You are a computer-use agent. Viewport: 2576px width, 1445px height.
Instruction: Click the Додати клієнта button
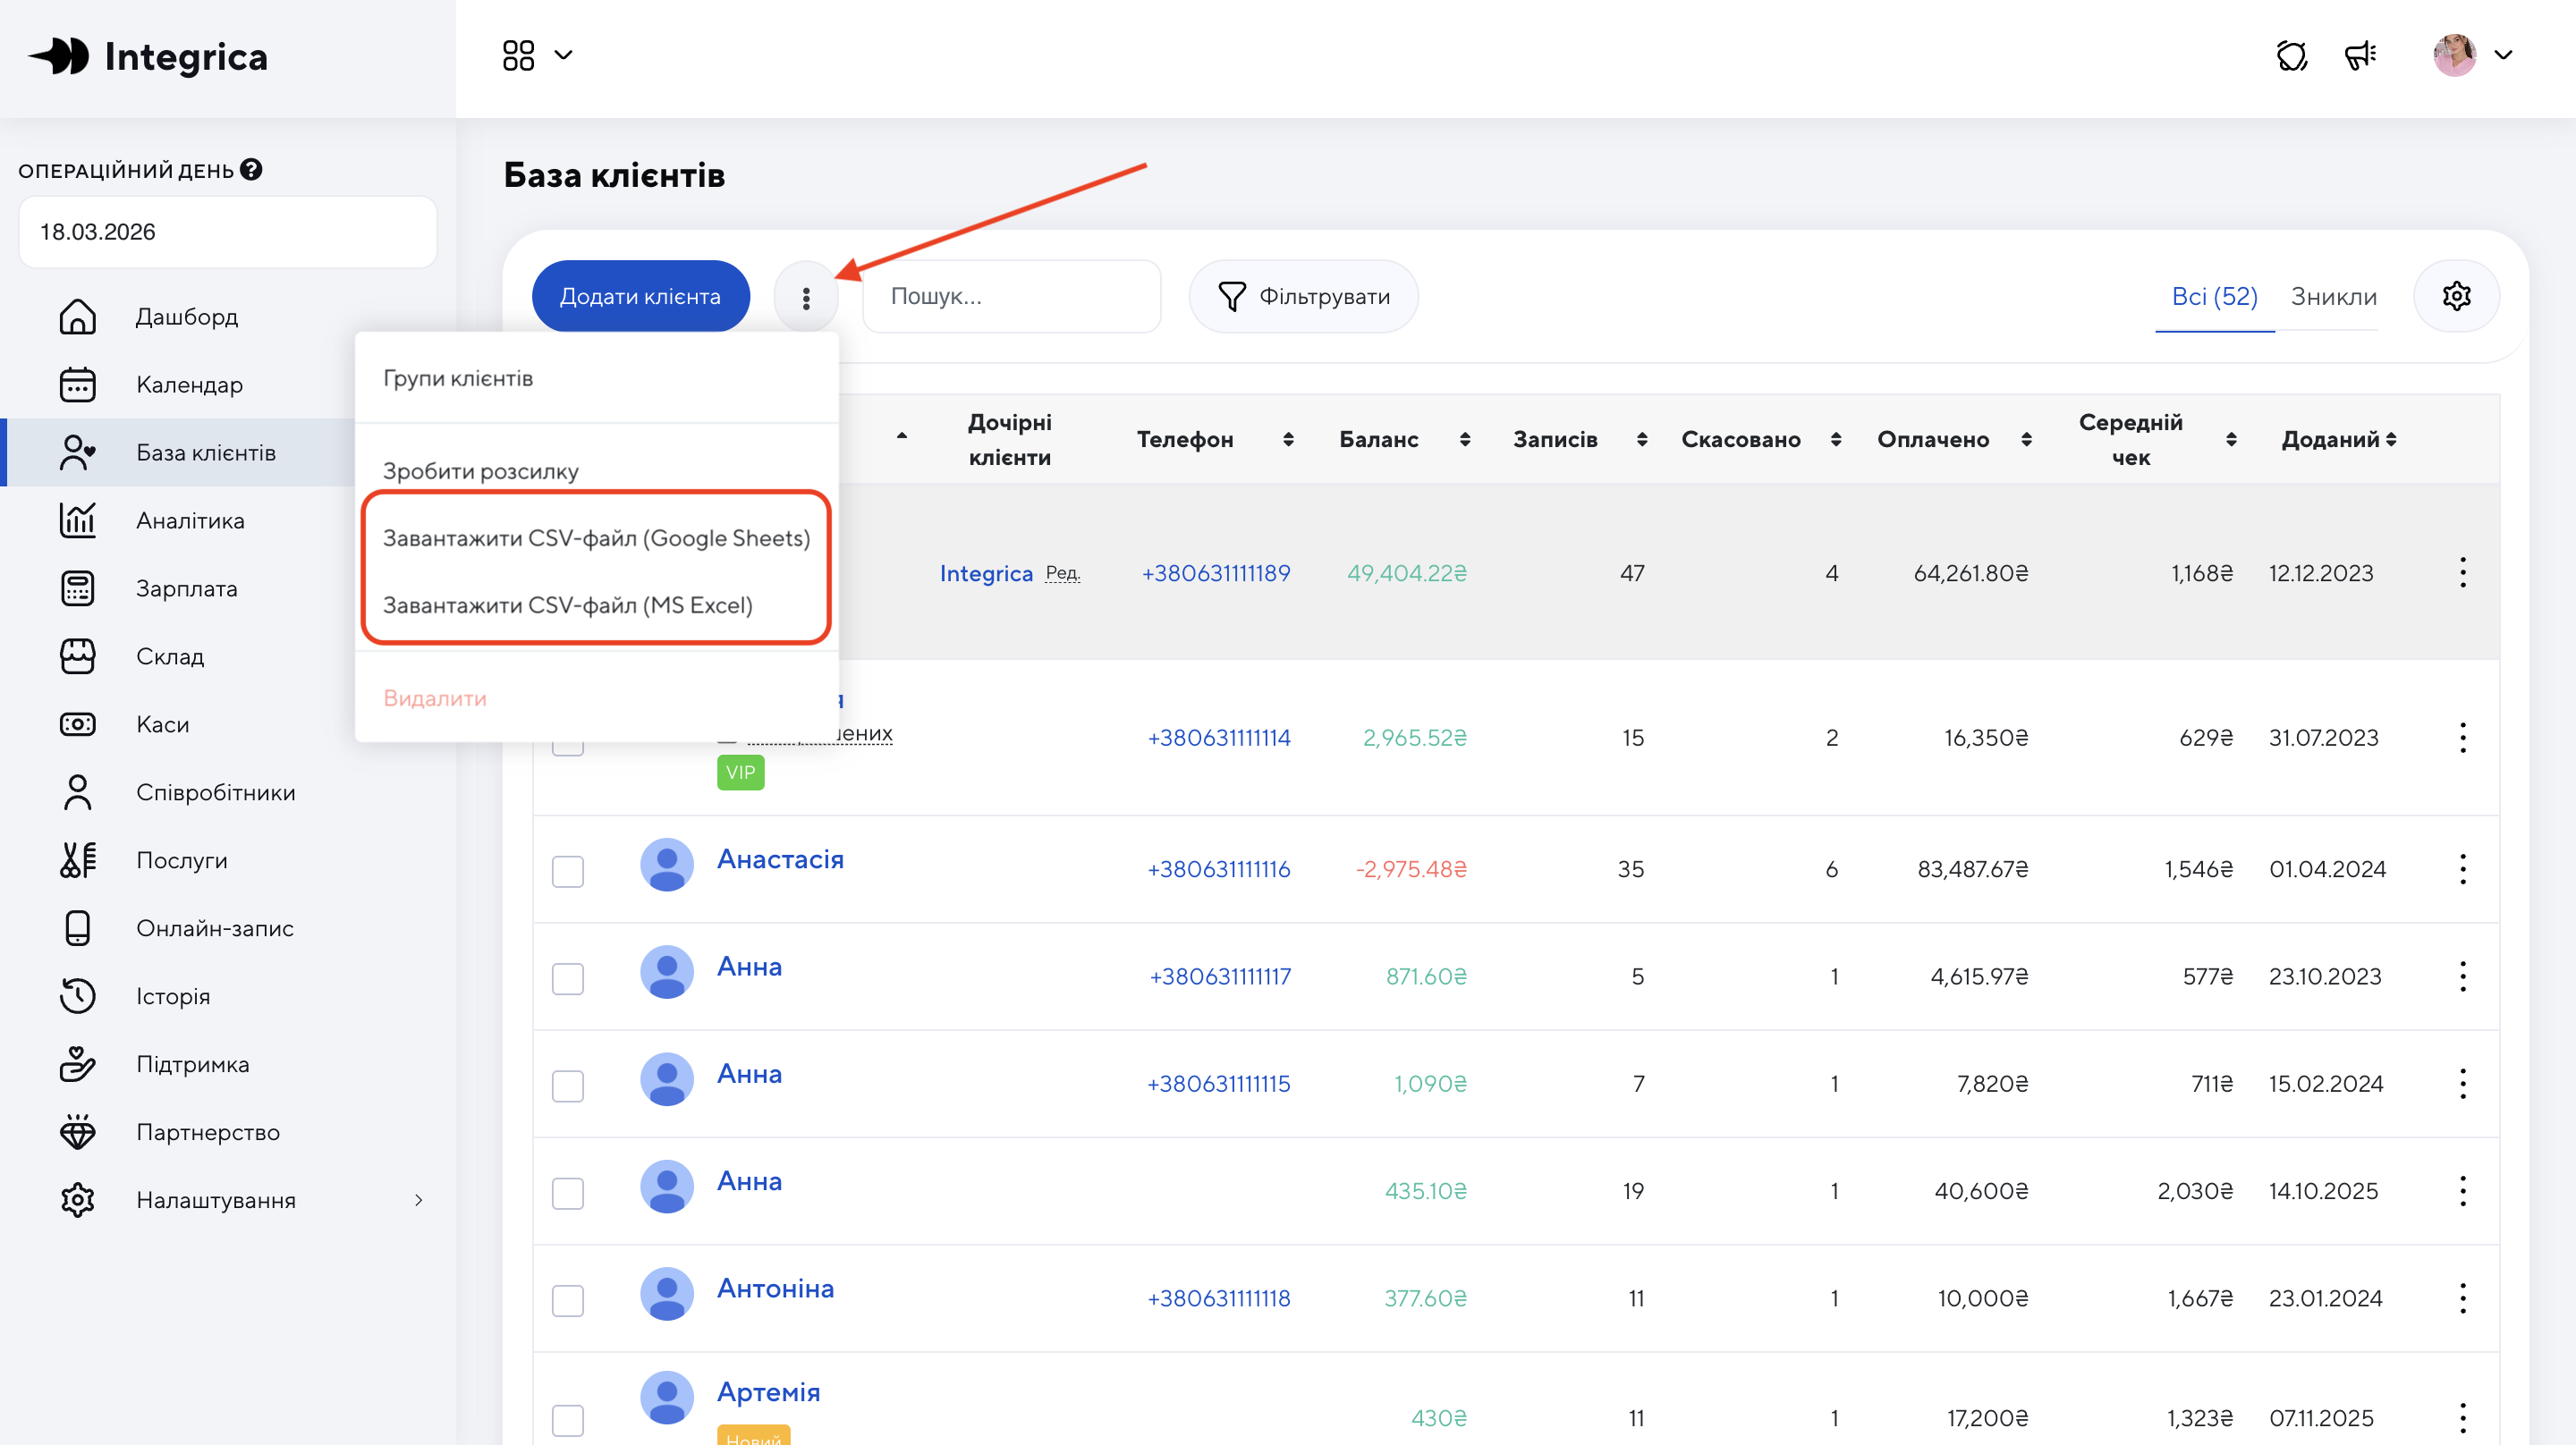tap(640, 297)
